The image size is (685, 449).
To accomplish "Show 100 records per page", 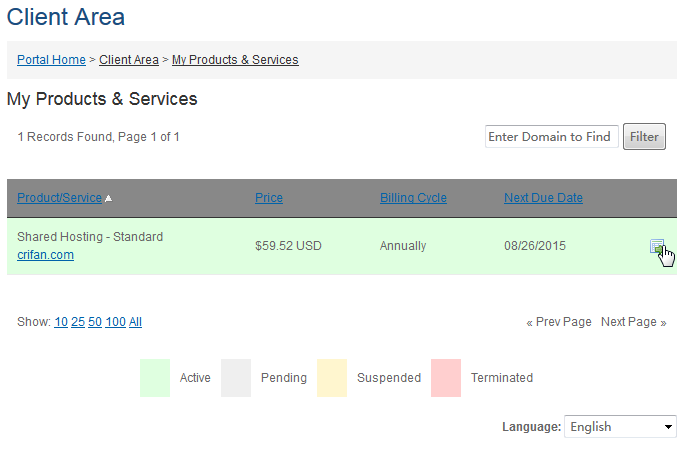I will tap(115, 322).
